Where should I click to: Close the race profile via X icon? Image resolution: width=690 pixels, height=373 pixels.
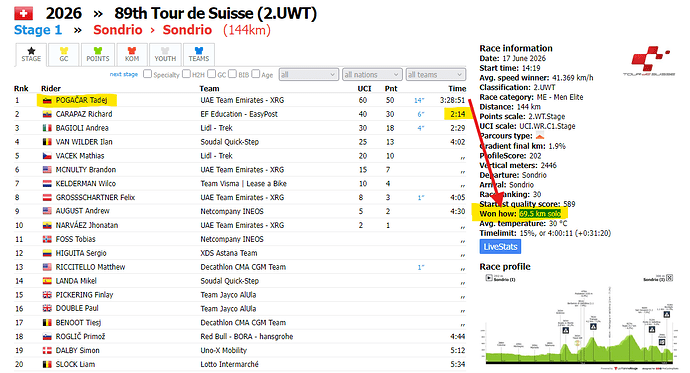click(669, 278)
